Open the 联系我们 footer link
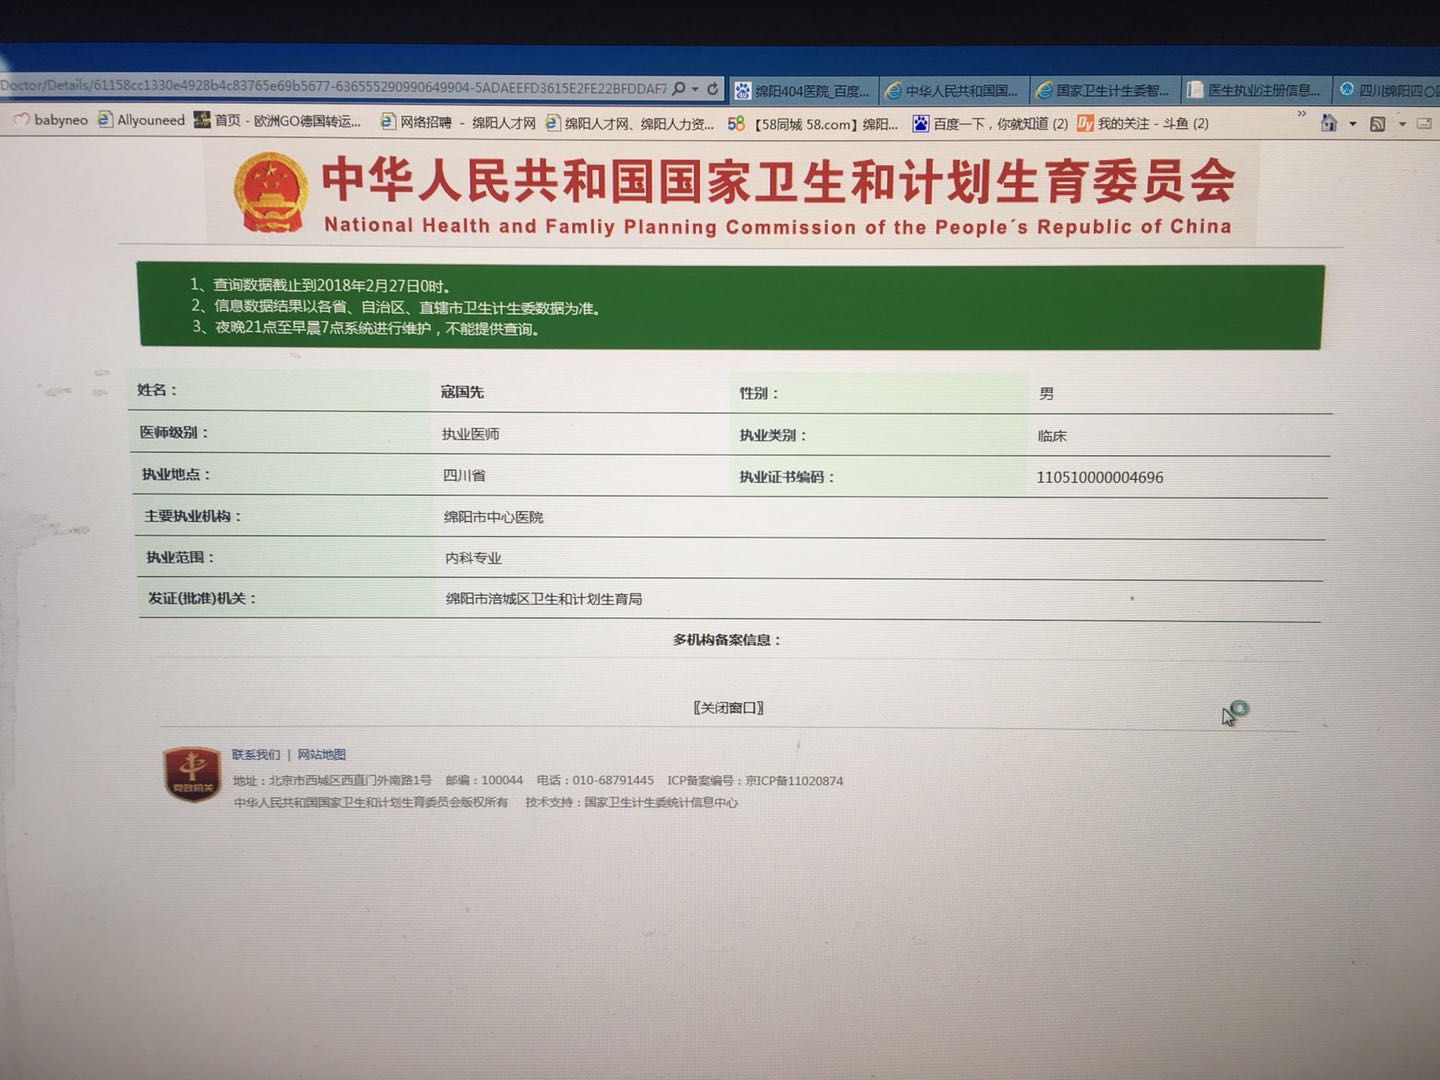1440x1080 pixels. point(256,755)
